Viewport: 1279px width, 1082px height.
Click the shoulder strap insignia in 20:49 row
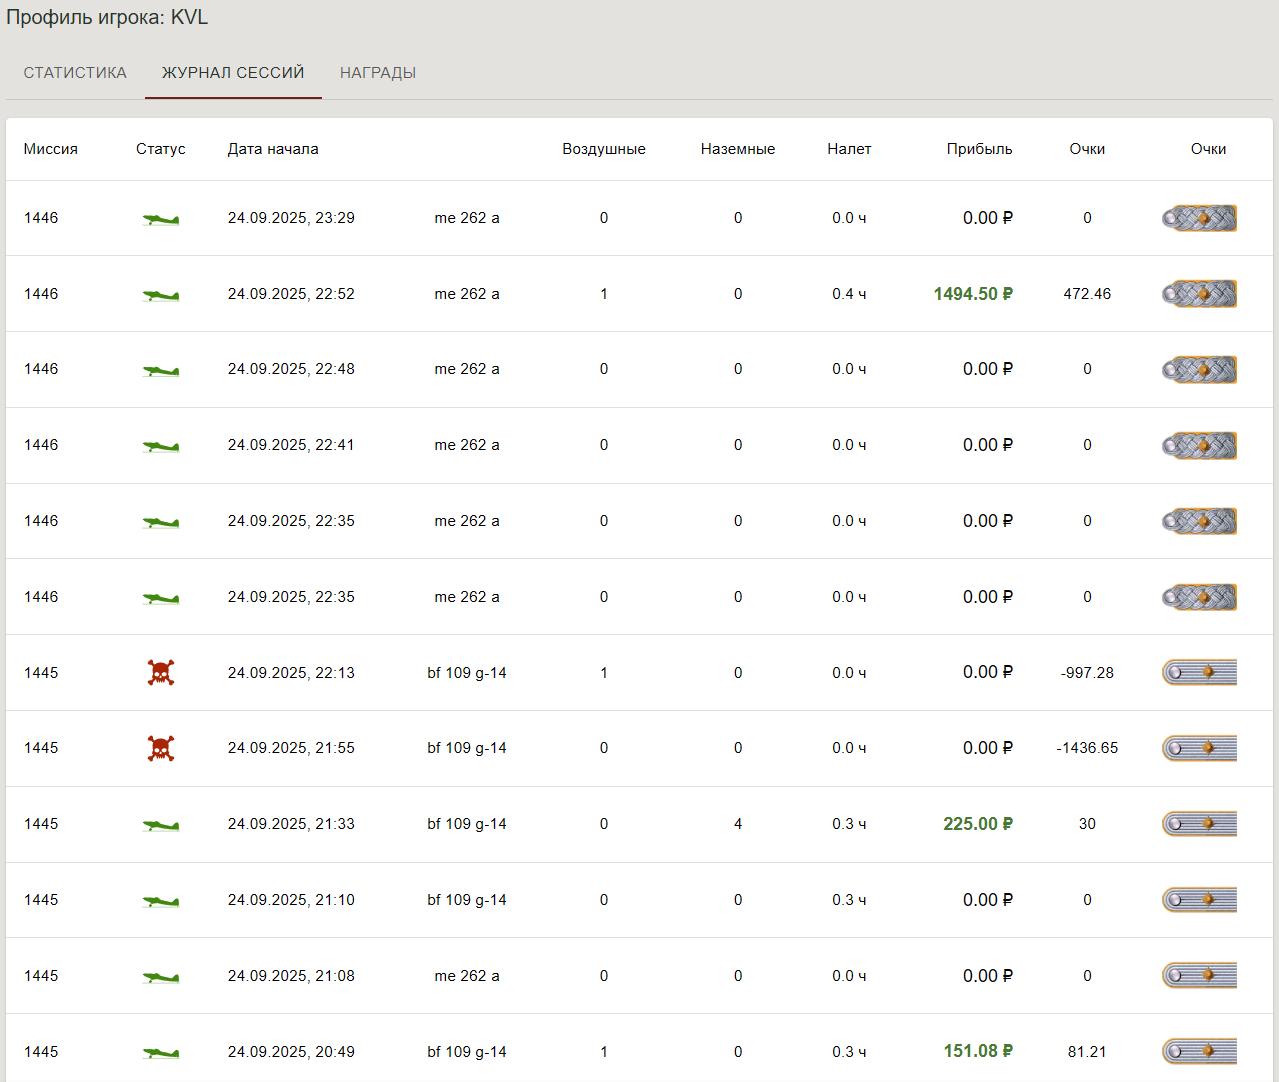point(1199,1051)
